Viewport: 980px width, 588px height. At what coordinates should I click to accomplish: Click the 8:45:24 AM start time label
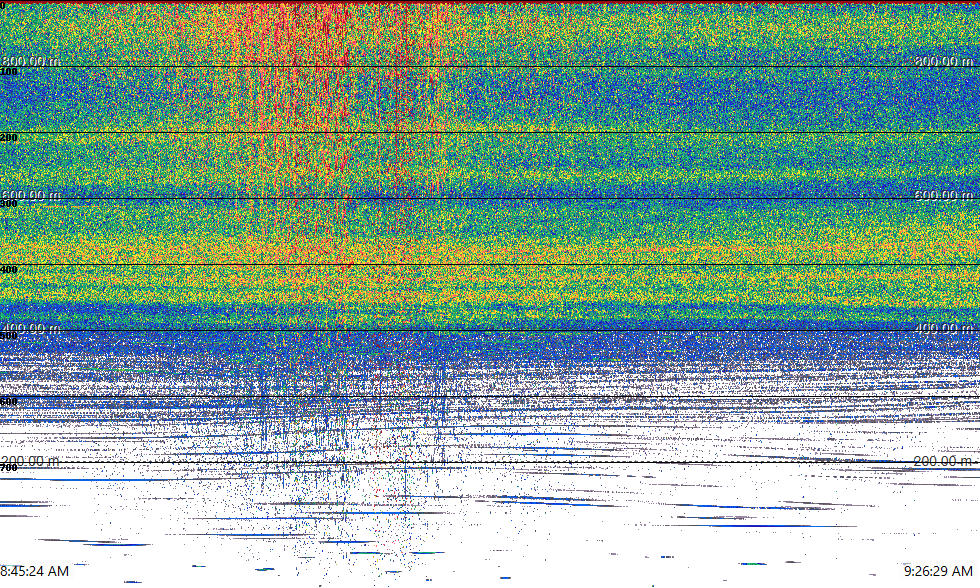point(34,571)
